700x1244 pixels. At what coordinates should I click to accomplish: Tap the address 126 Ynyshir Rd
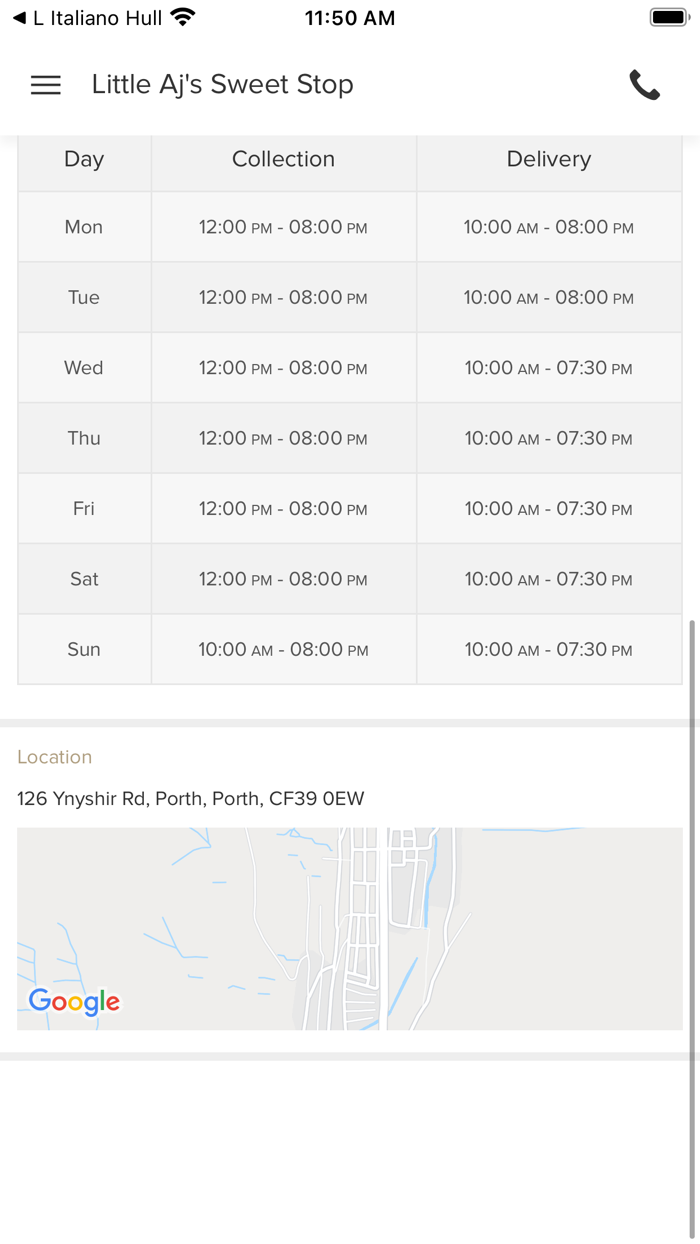pos(191,799)
